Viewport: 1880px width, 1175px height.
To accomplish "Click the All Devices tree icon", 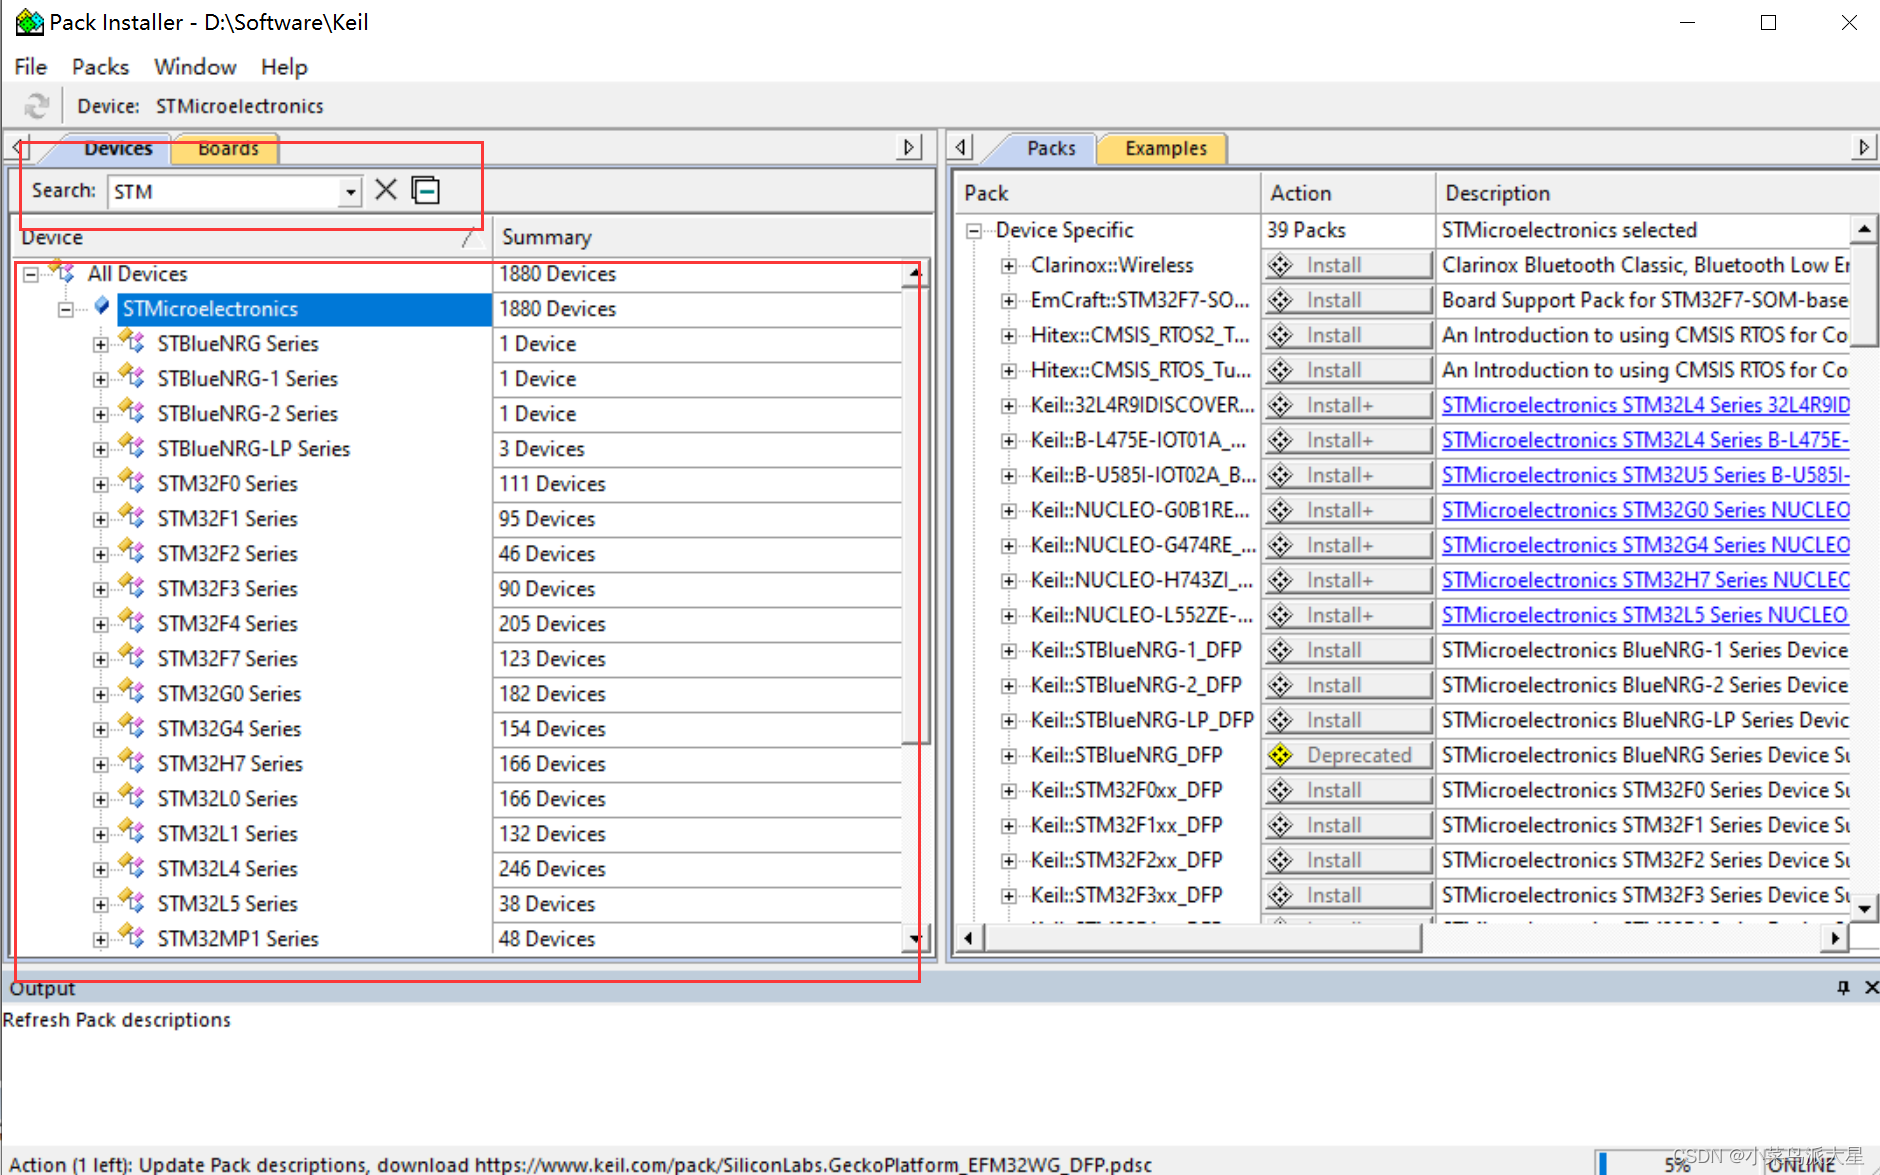I will point(62,271).
